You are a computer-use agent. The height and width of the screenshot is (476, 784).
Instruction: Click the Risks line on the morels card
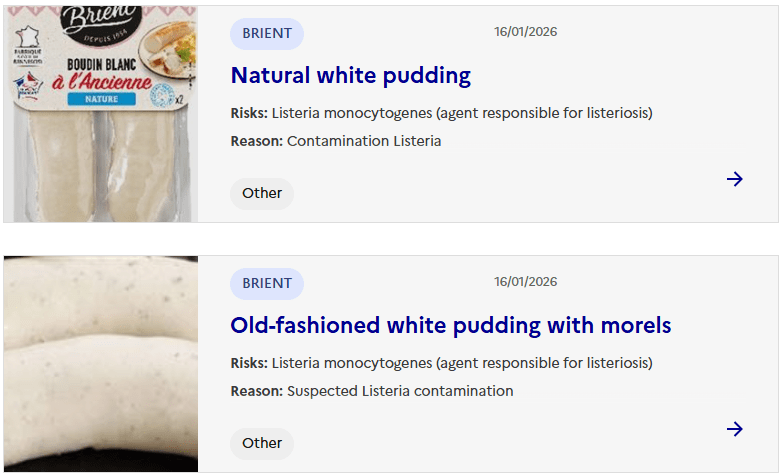[441, 363]
